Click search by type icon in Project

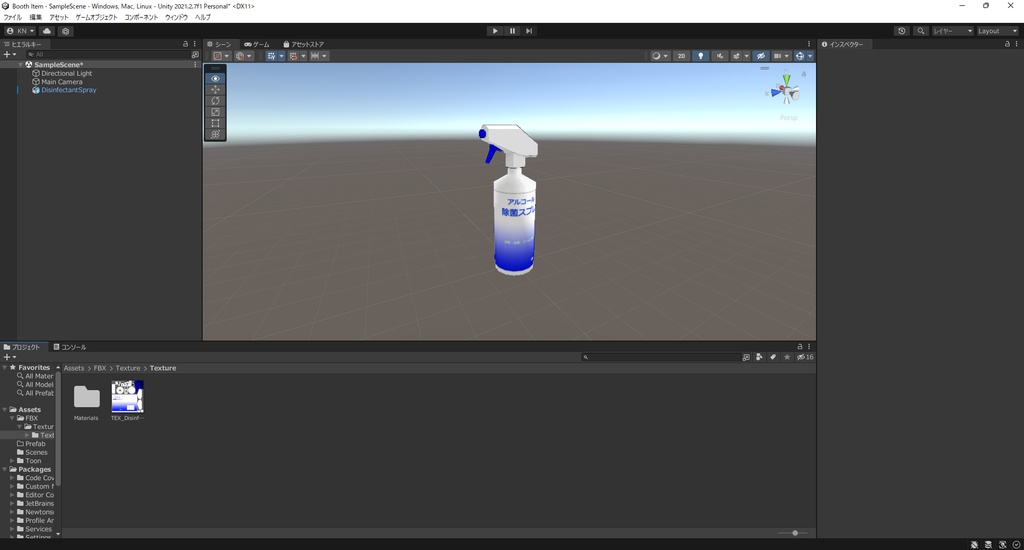[759, 357]
